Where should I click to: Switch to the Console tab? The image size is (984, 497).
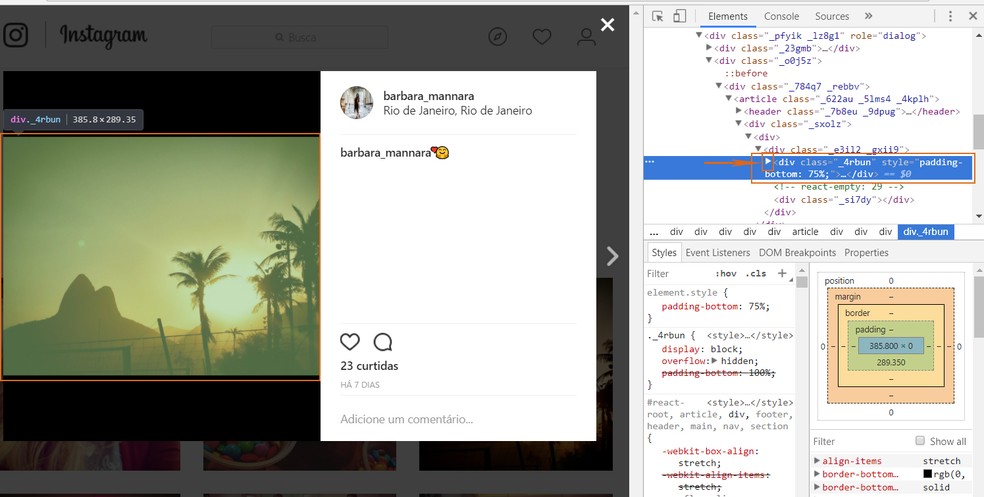pos(781,16)
